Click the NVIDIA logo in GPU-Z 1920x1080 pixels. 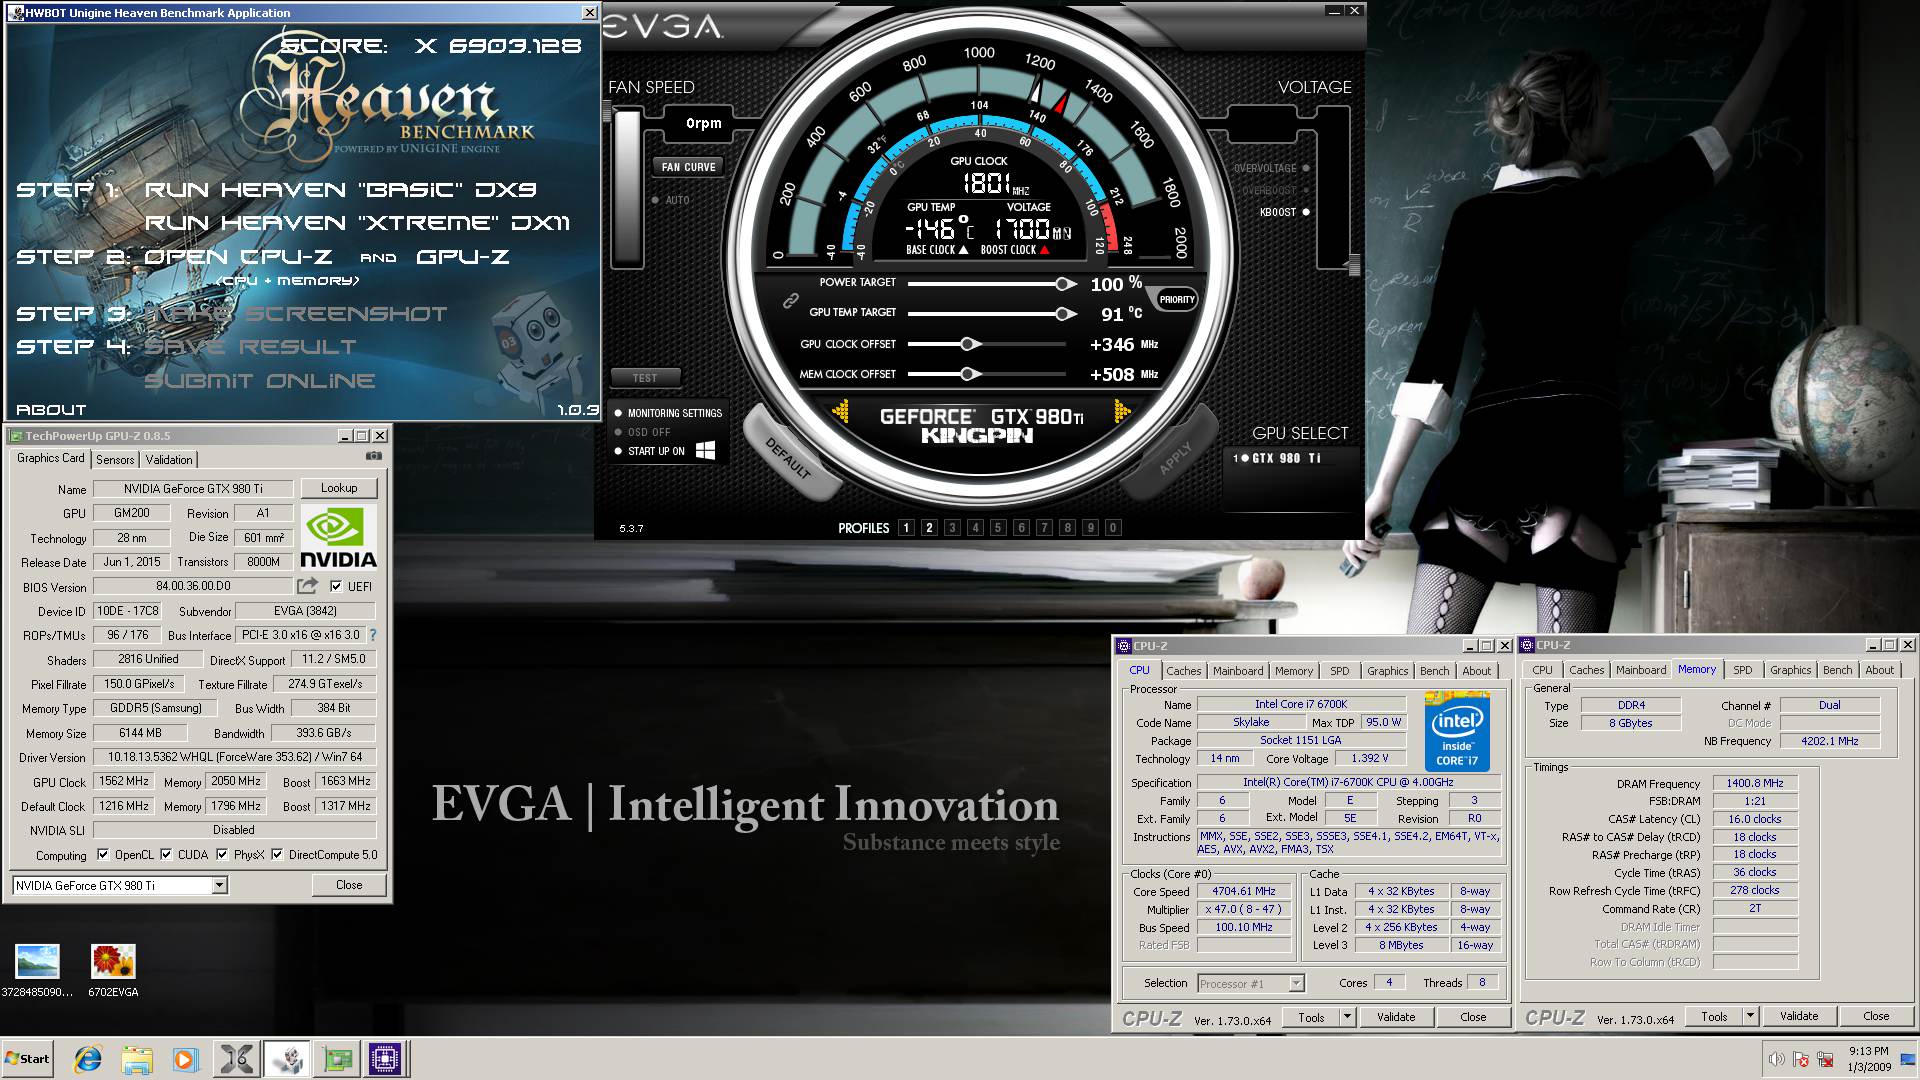338,538
